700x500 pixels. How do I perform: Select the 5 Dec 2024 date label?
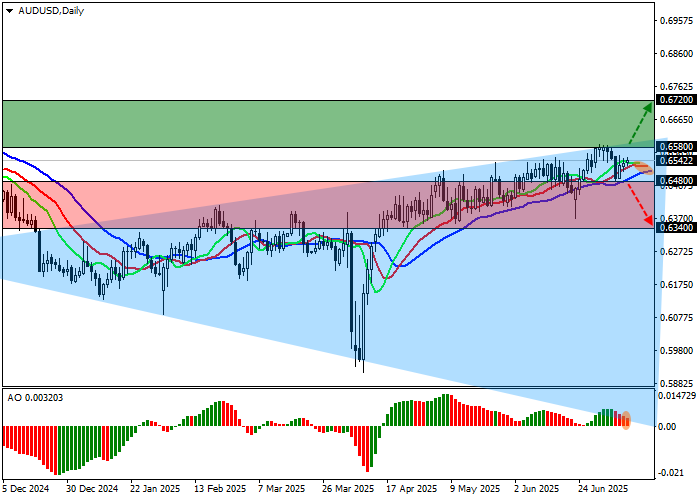tap(26, 489)
